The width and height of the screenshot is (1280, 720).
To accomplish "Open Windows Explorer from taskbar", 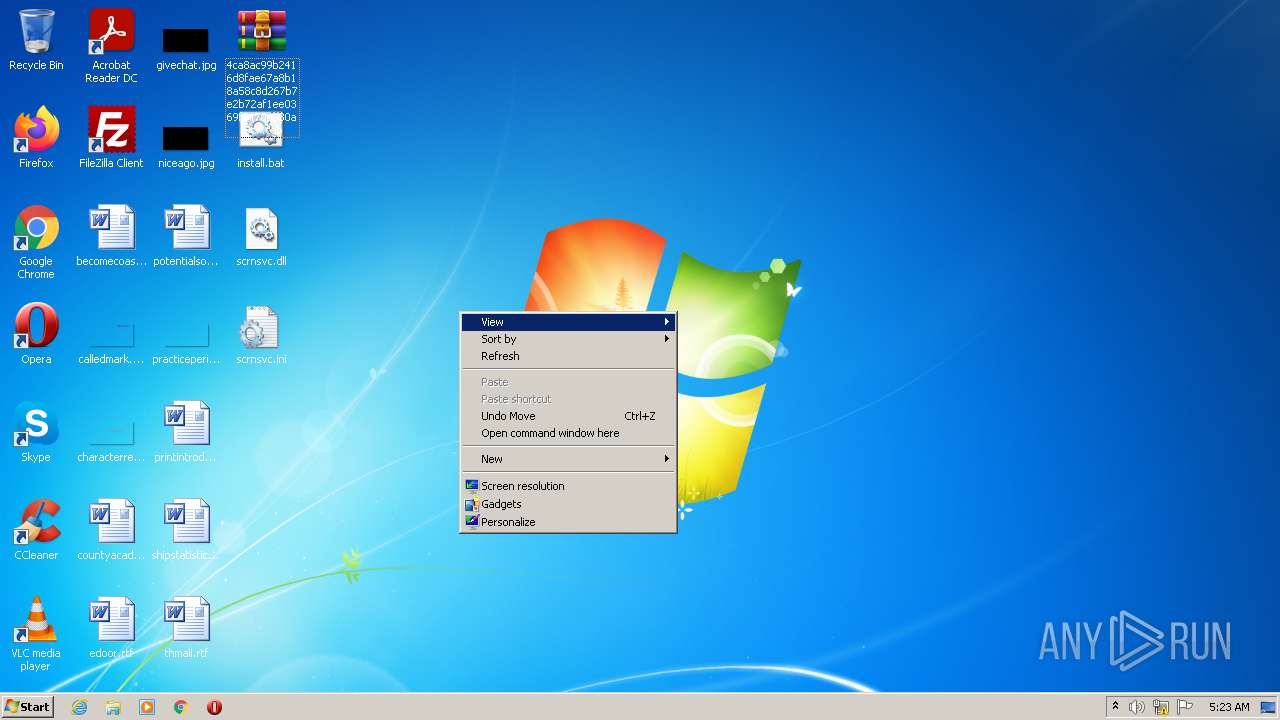I will [113, 707].
